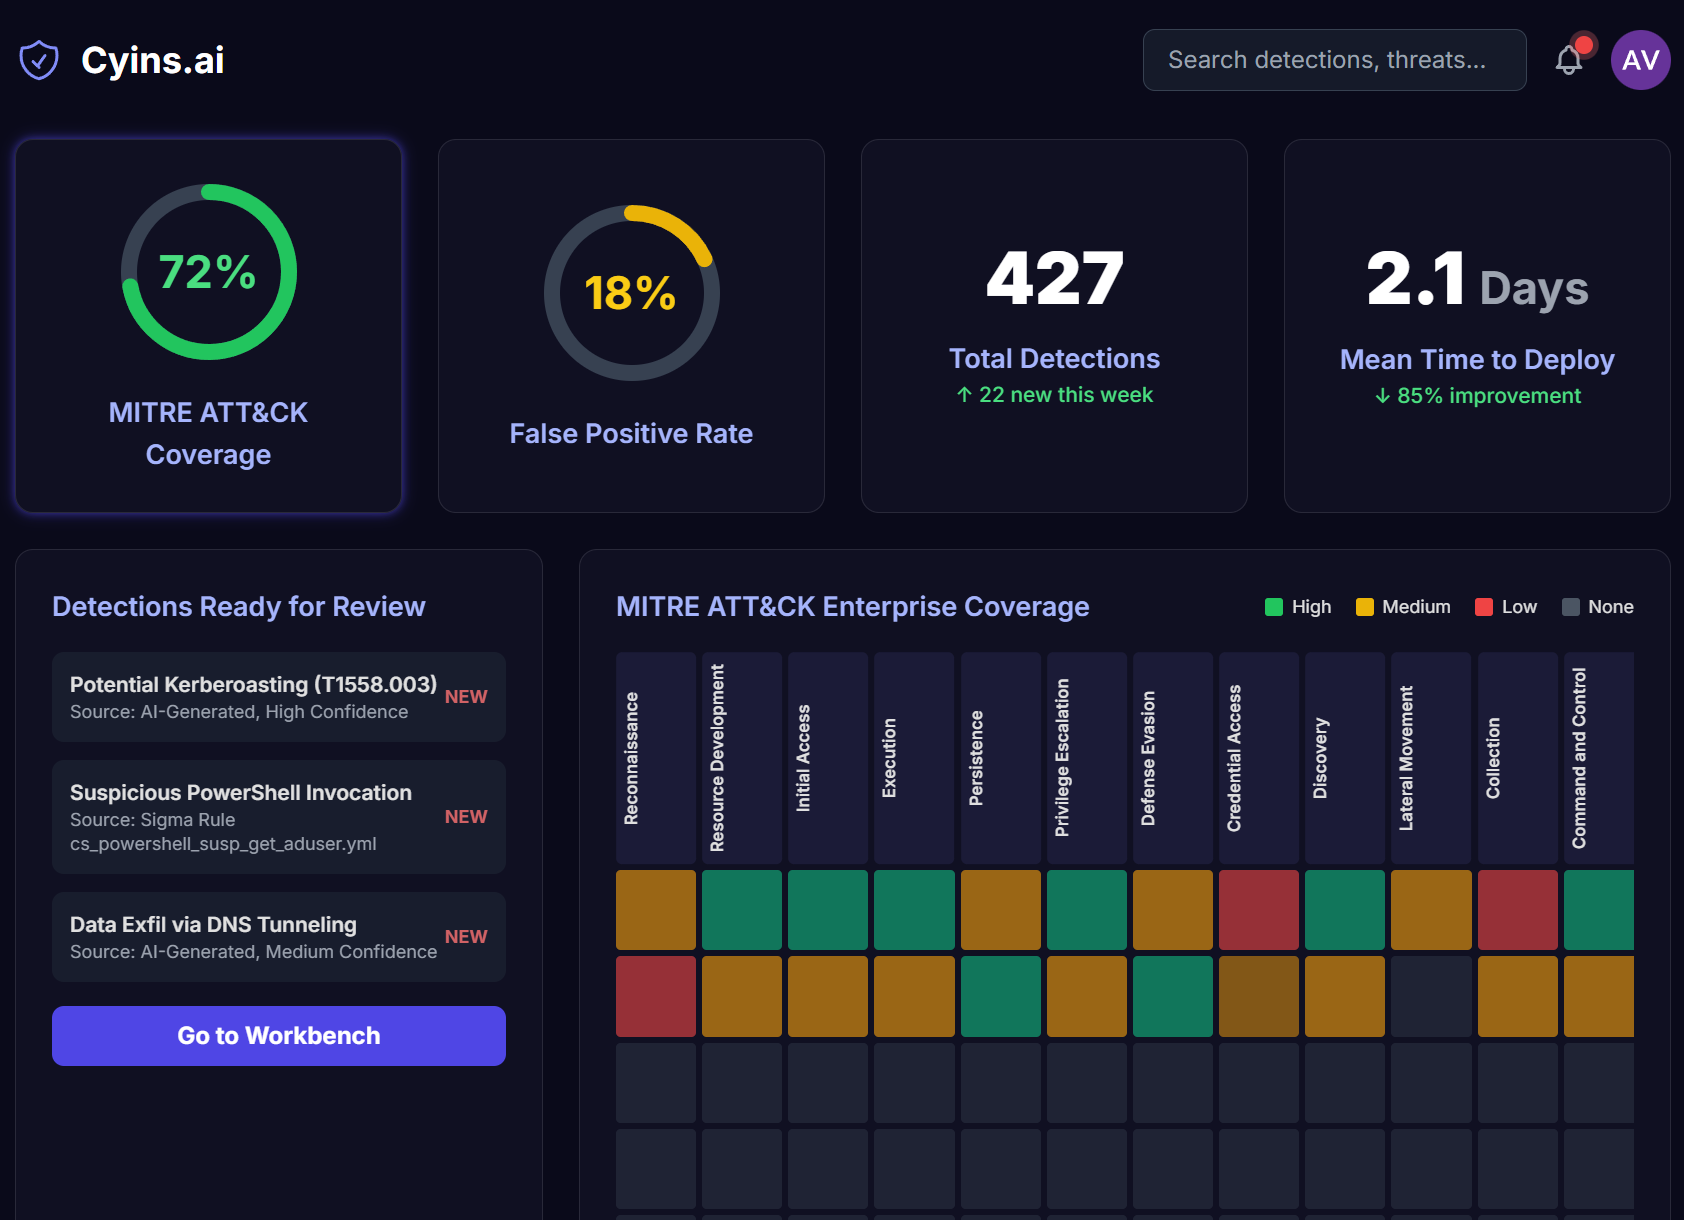The width and height of the screenshot is (1684, 1220).
Task: Click the NEW badge on Data Exfil detection
Action: click(465, 937)
